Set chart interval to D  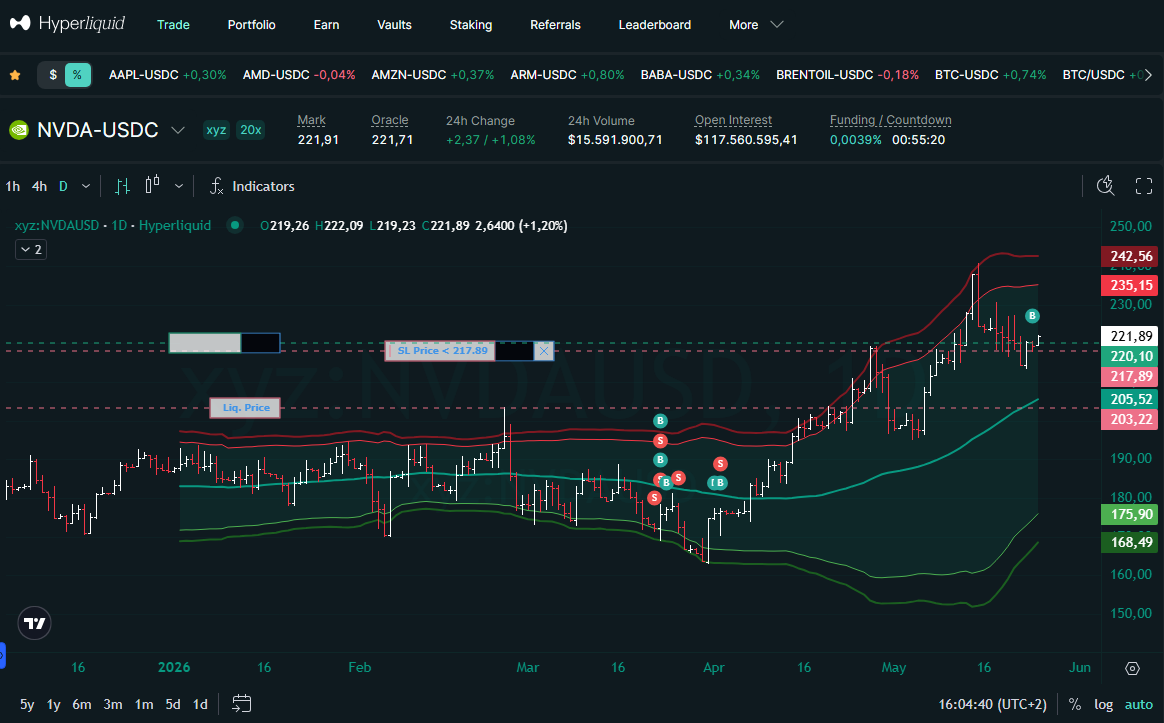[x=63, y=186]
